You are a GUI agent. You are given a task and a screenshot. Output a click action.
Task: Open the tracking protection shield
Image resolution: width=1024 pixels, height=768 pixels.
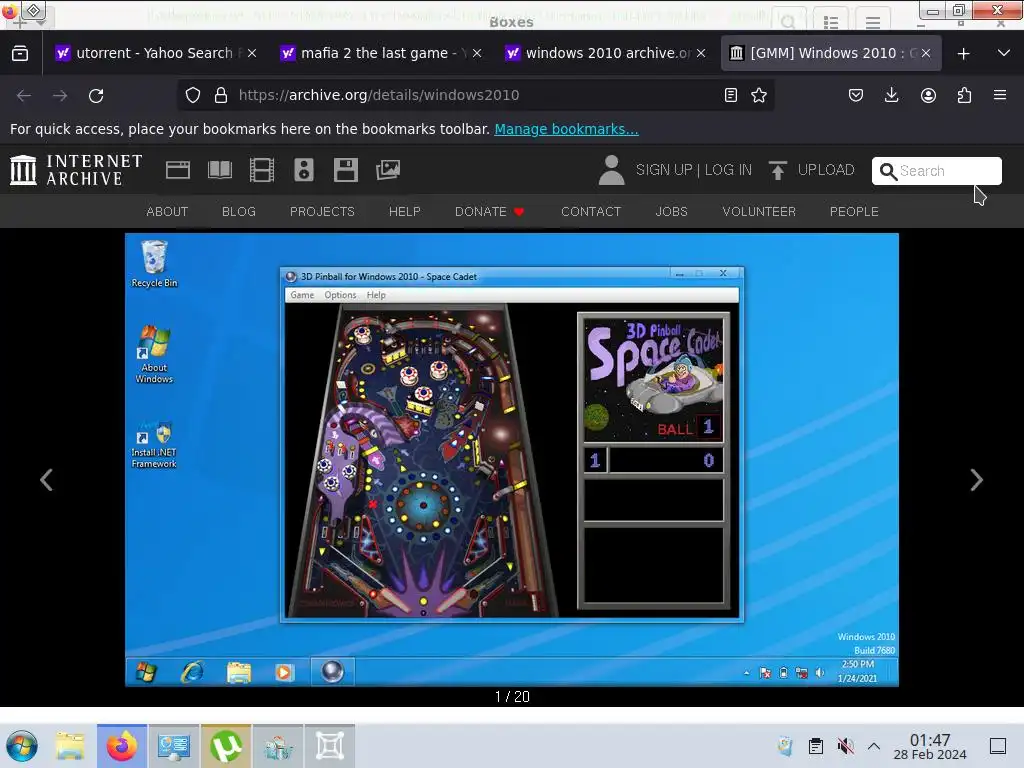coord(193,95)
